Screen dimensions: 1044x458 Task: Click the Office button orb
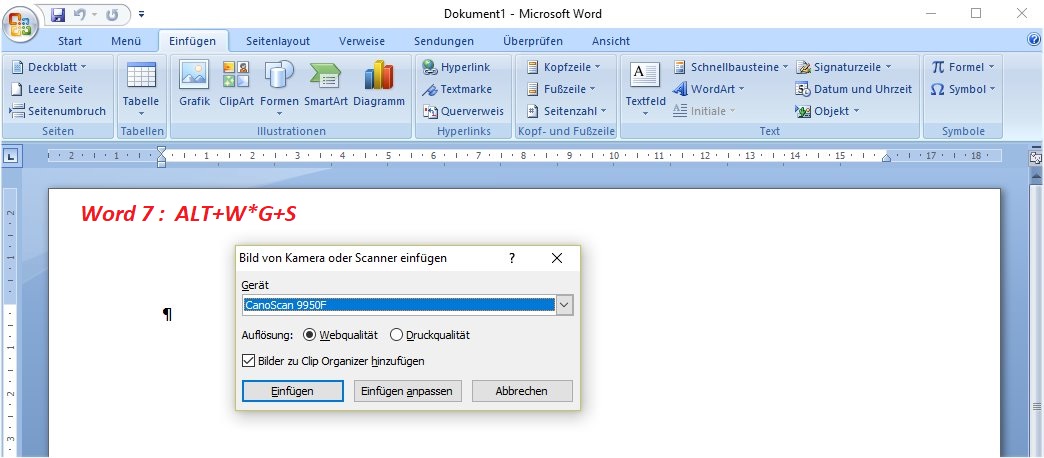(x=20, y=23)
